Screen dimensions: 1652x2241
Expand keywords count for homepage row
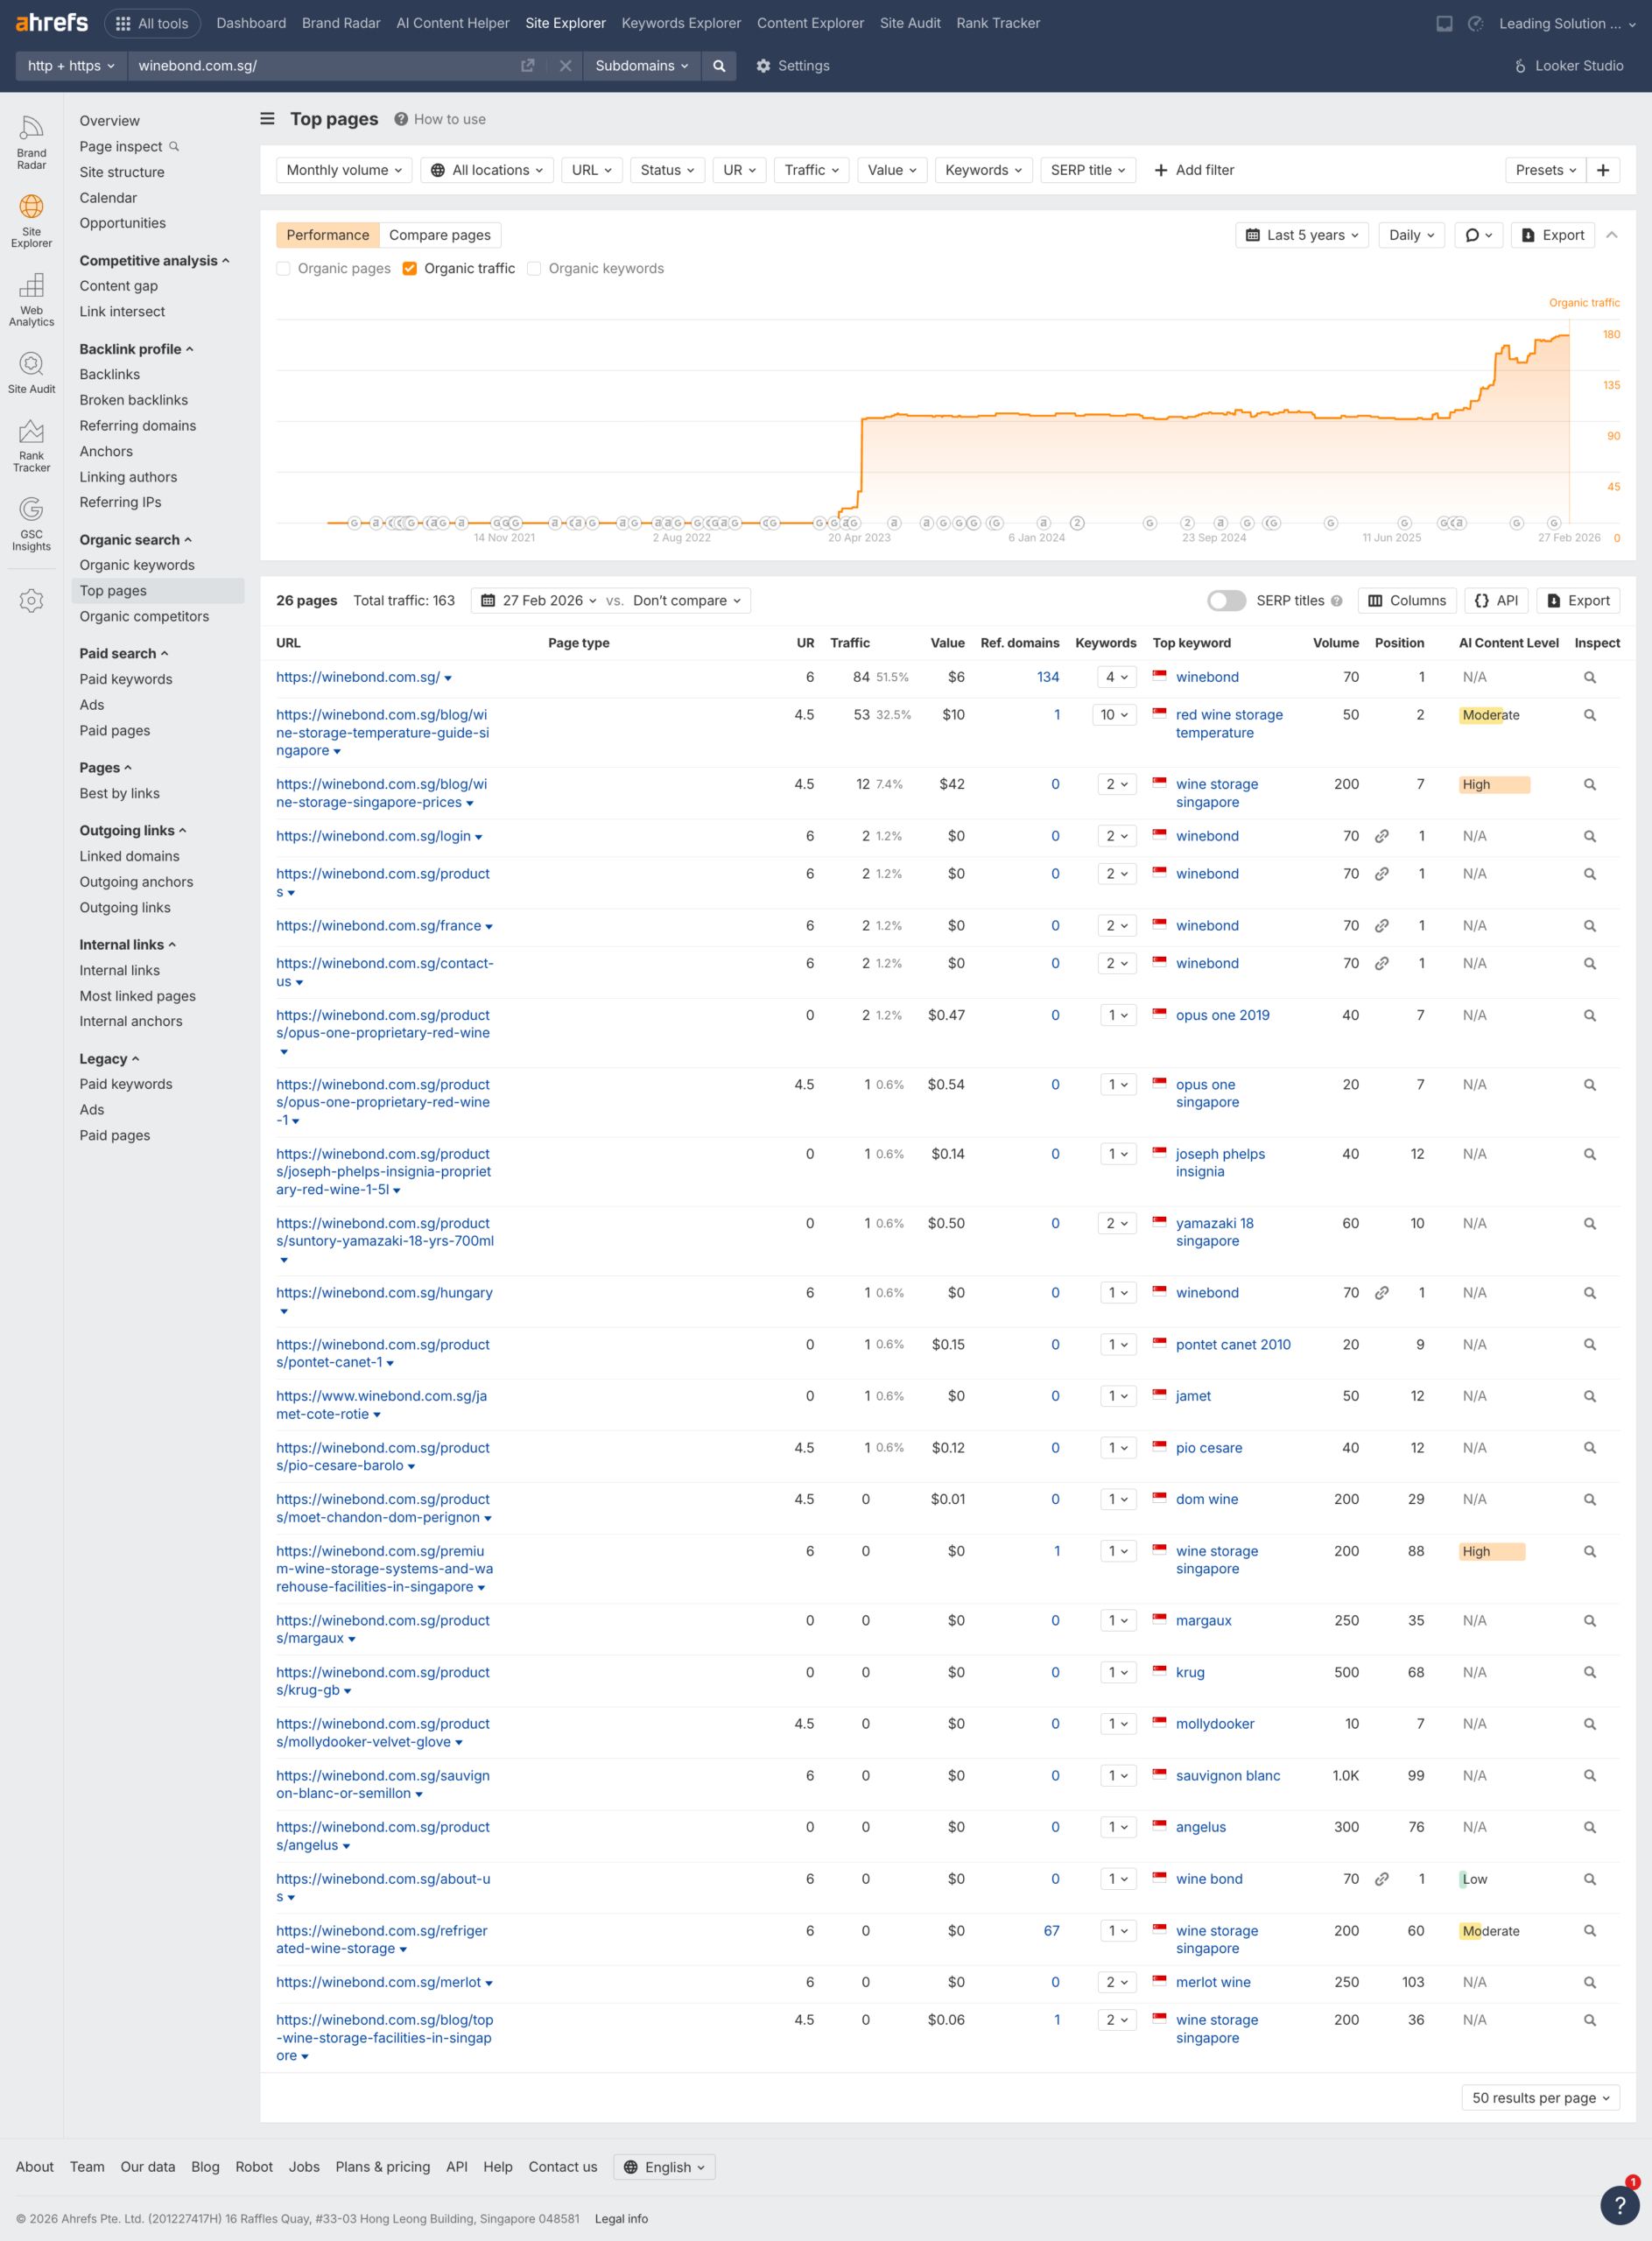coord(1116,677)
